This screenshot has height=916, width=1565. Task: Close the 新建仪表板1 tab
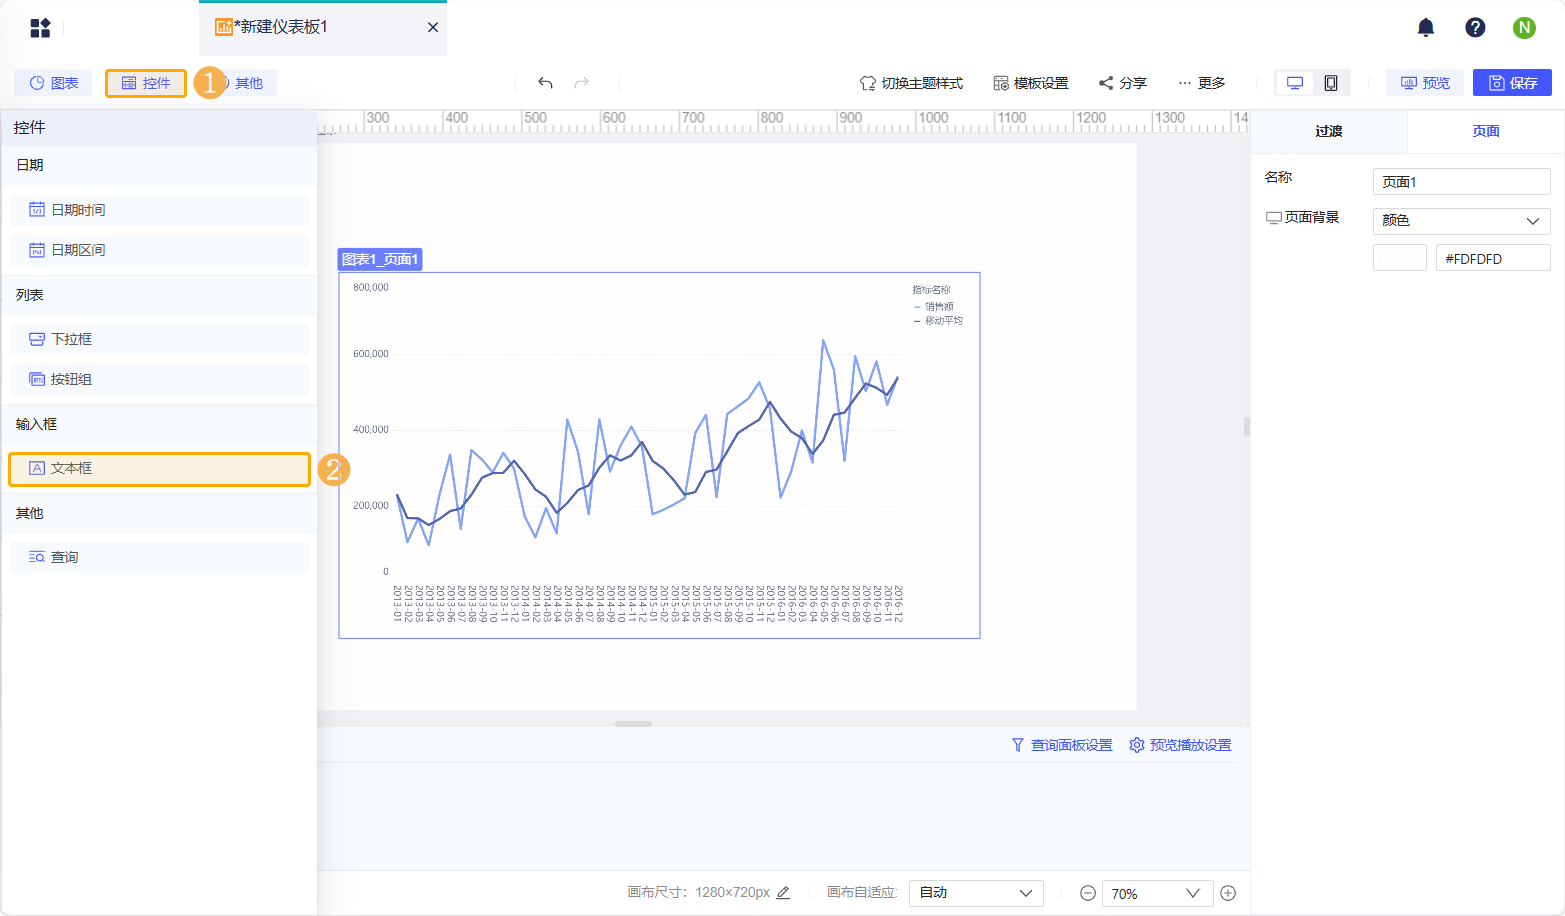point(433,27)
